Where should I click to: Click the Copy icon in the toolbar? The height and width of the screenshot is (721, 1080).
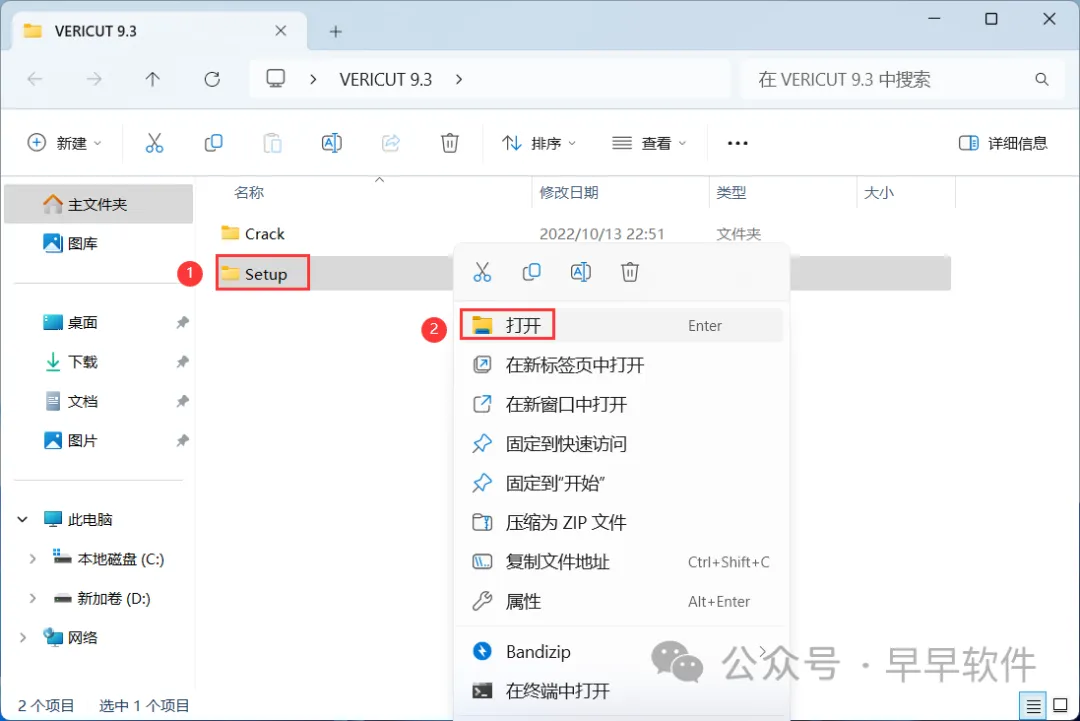(x=214, y=143)
